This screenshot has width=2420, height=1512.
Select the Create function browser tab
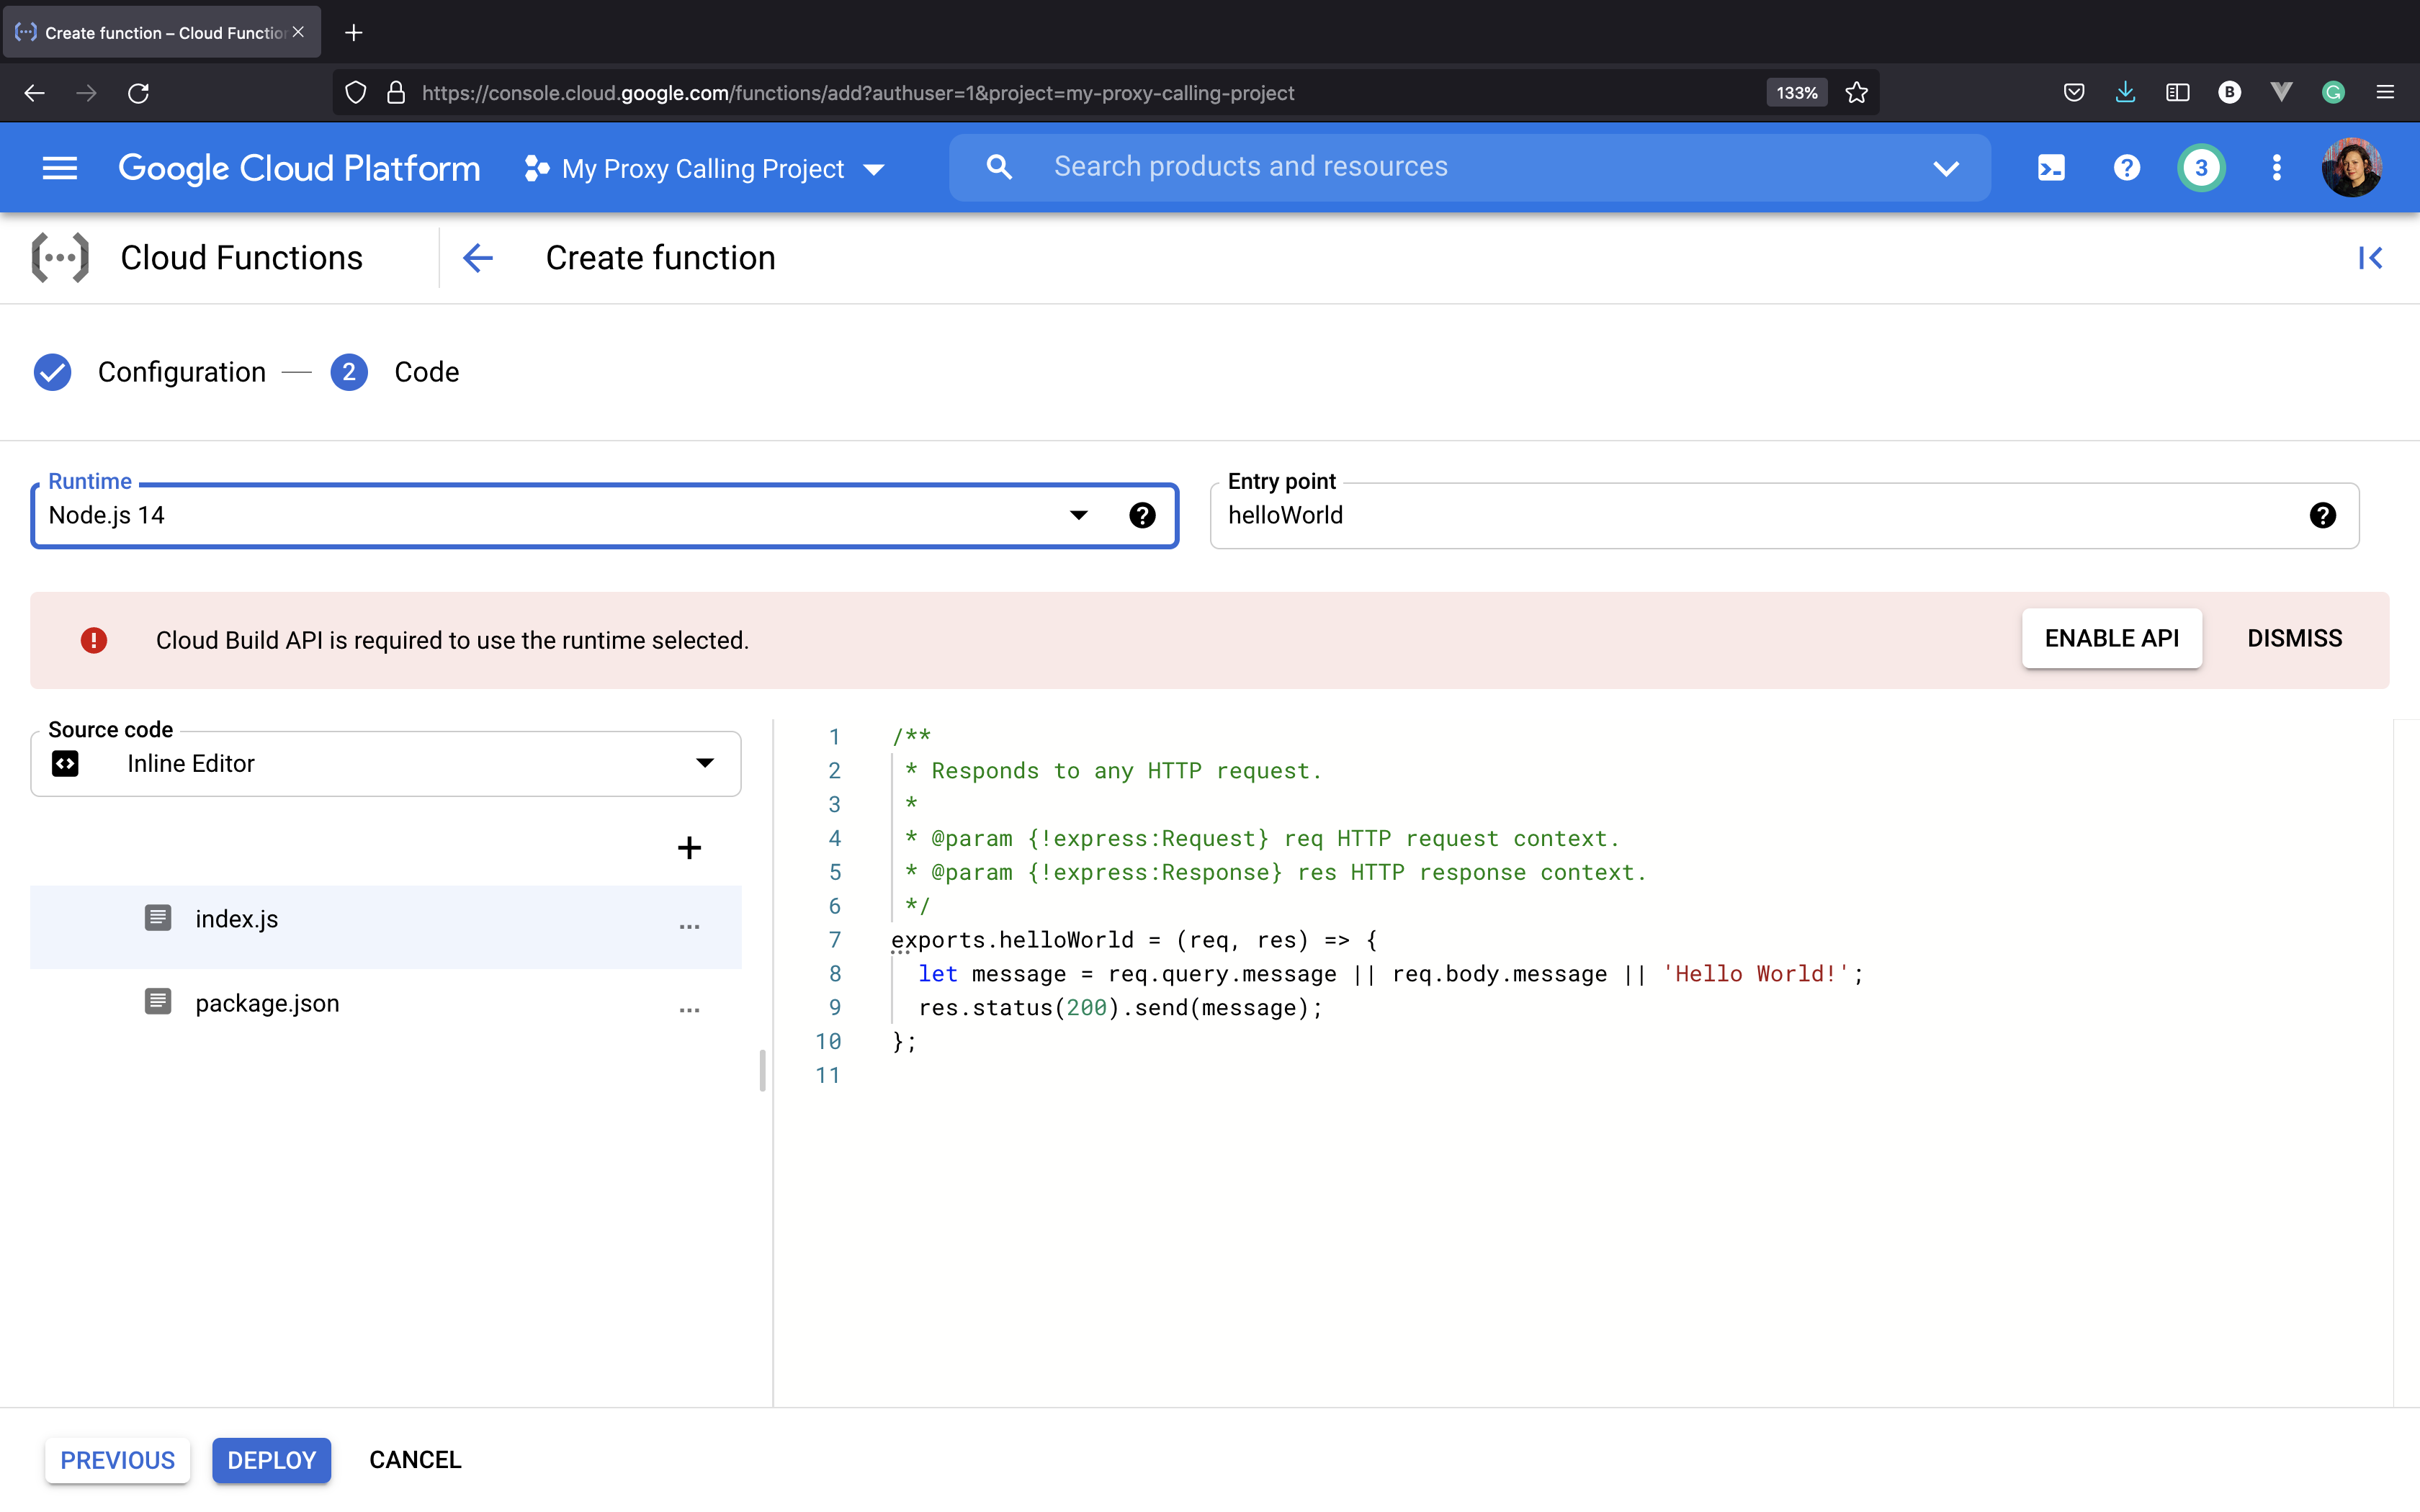[161, 32]
